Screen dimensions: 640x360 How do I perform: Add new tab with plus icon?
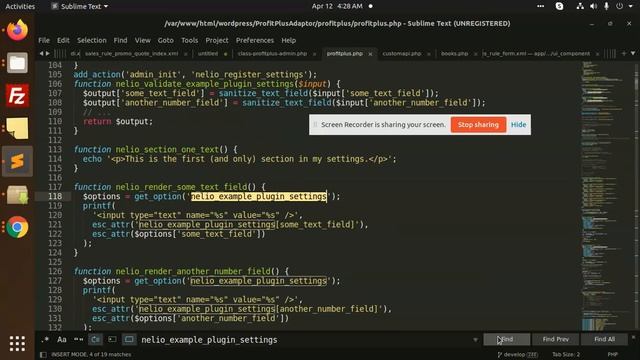tap(624, 53)
